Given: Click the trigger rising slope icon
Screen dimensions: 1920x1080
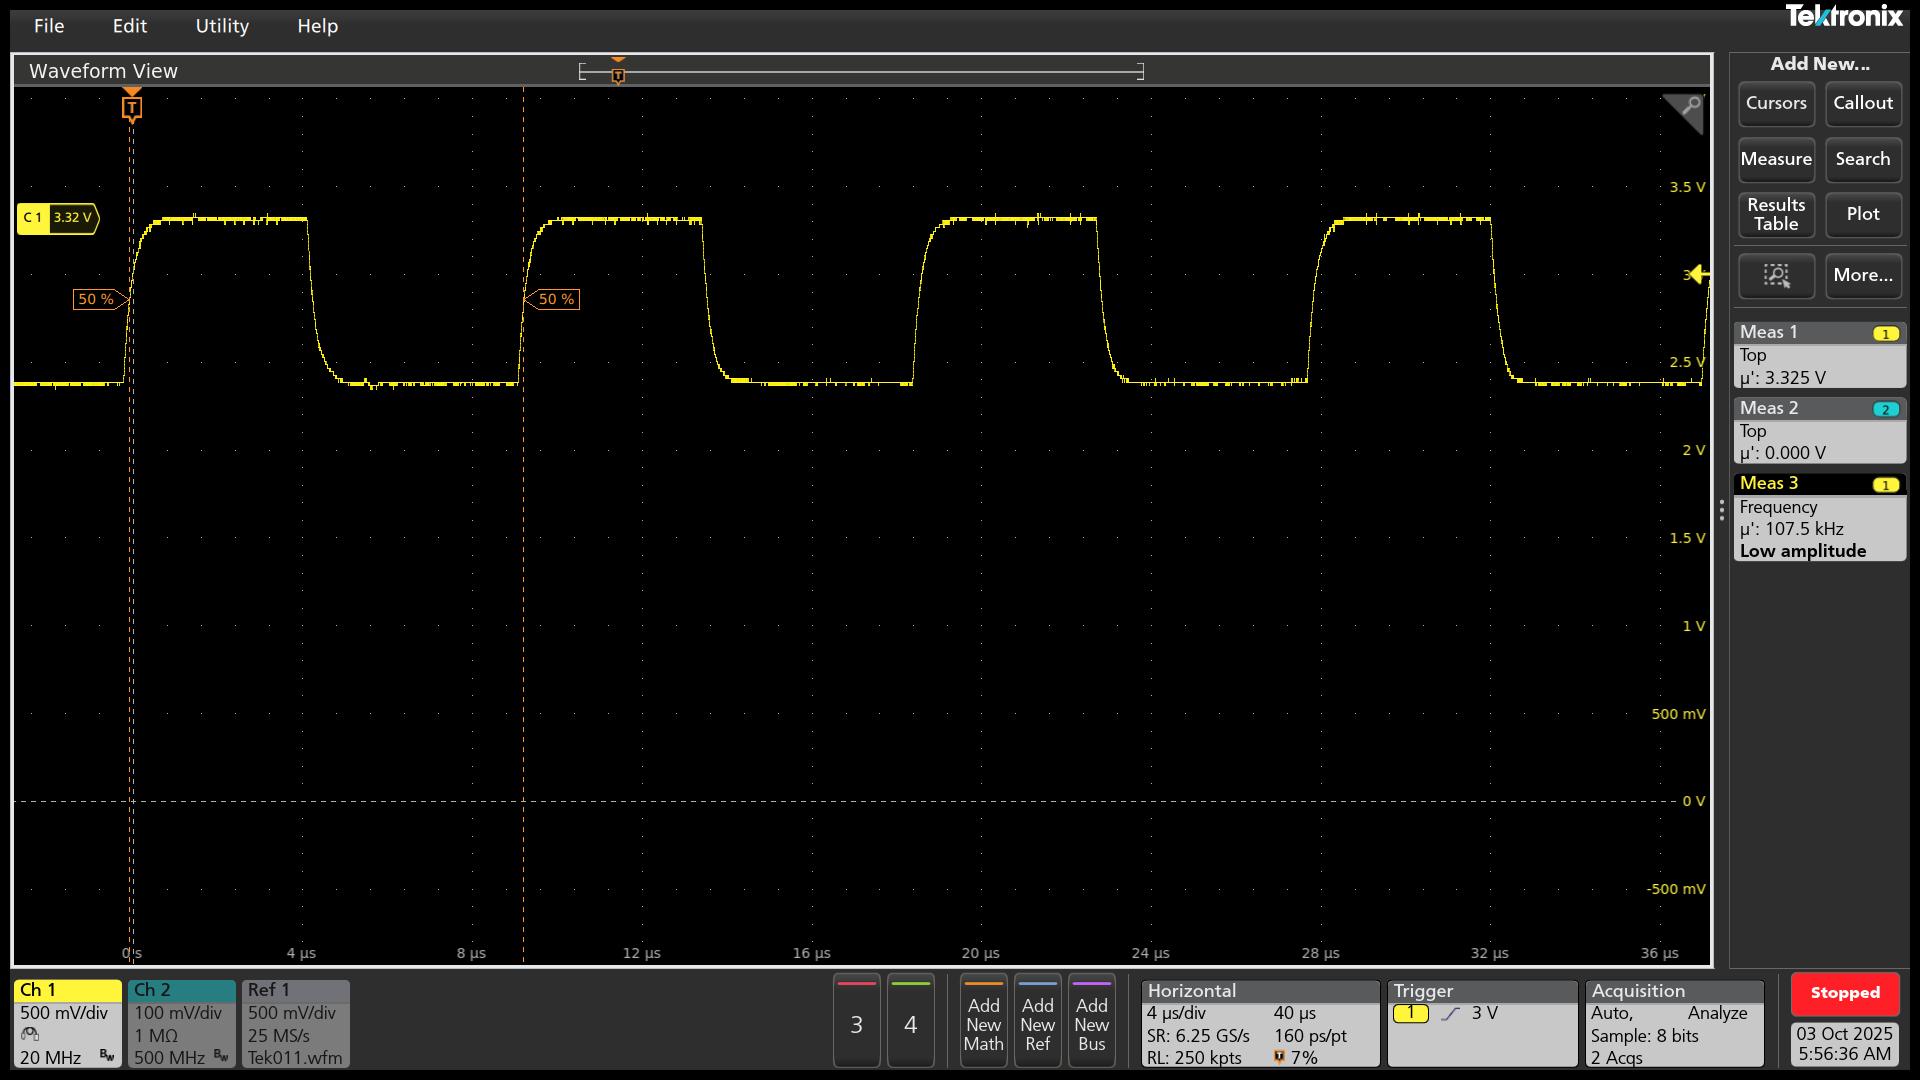Looking at the screenshot, I should (x=1451, y=1014).
